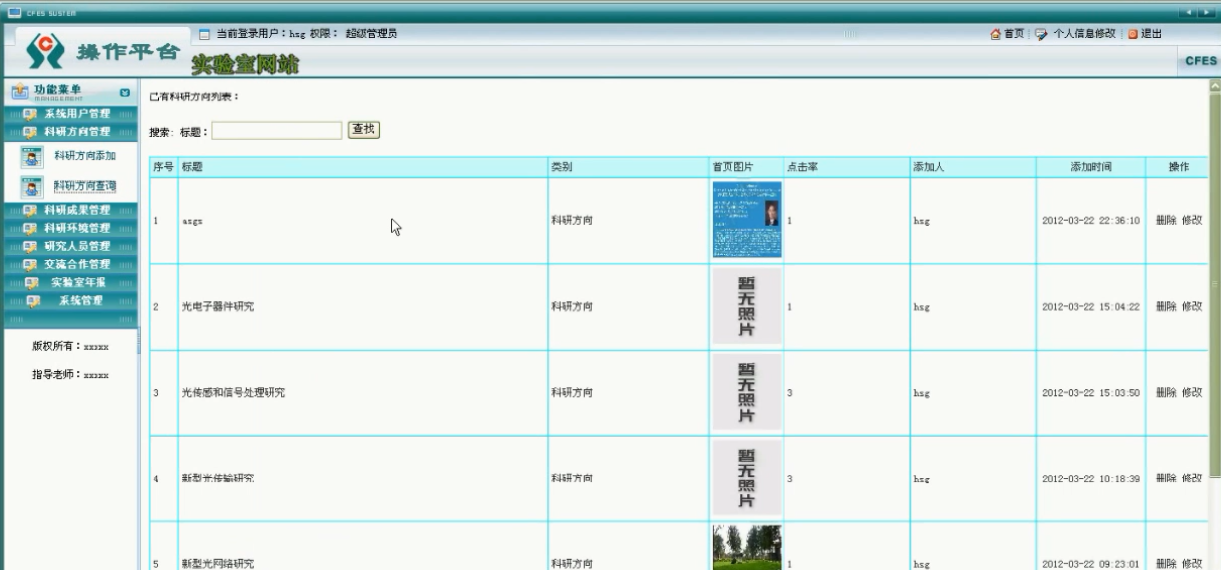This screenshot has width=1221, height=570.
Task: Click the icon beside 科研成果管理 menu
Action: click(x=29, y=210)
